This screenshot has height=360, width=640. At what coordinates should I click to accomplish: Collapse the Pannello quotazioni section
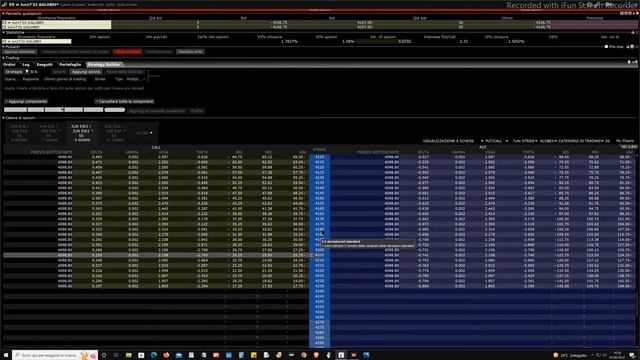4,13
